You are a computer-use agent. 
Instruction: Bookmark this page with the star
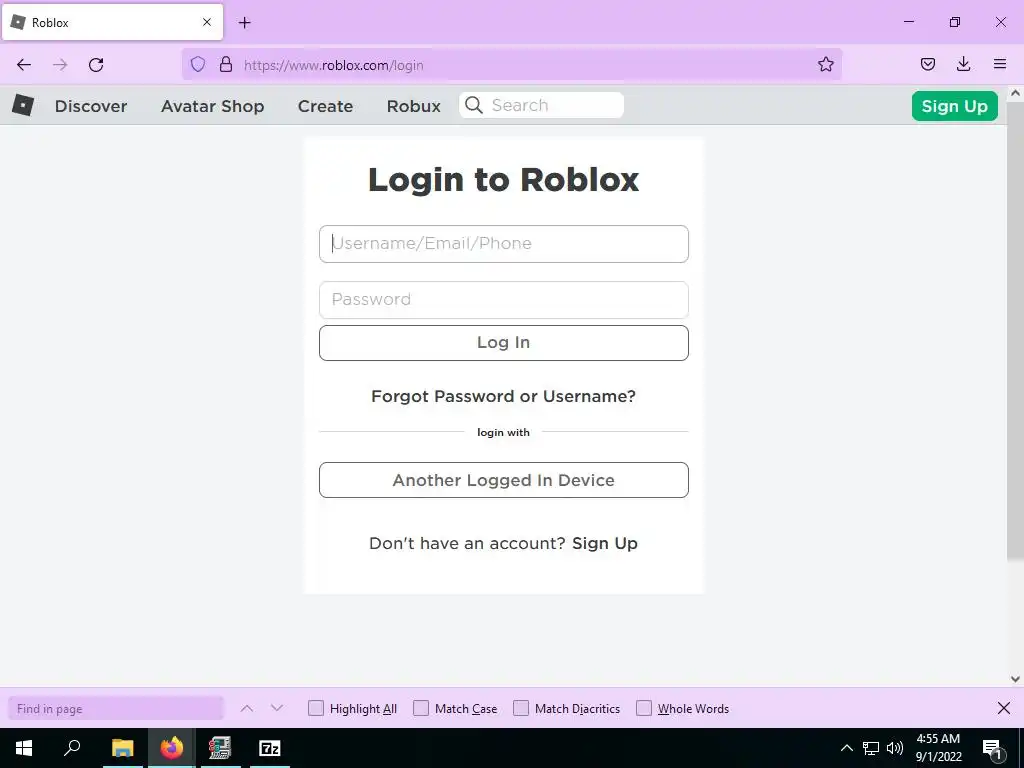[x=825, y=64]
